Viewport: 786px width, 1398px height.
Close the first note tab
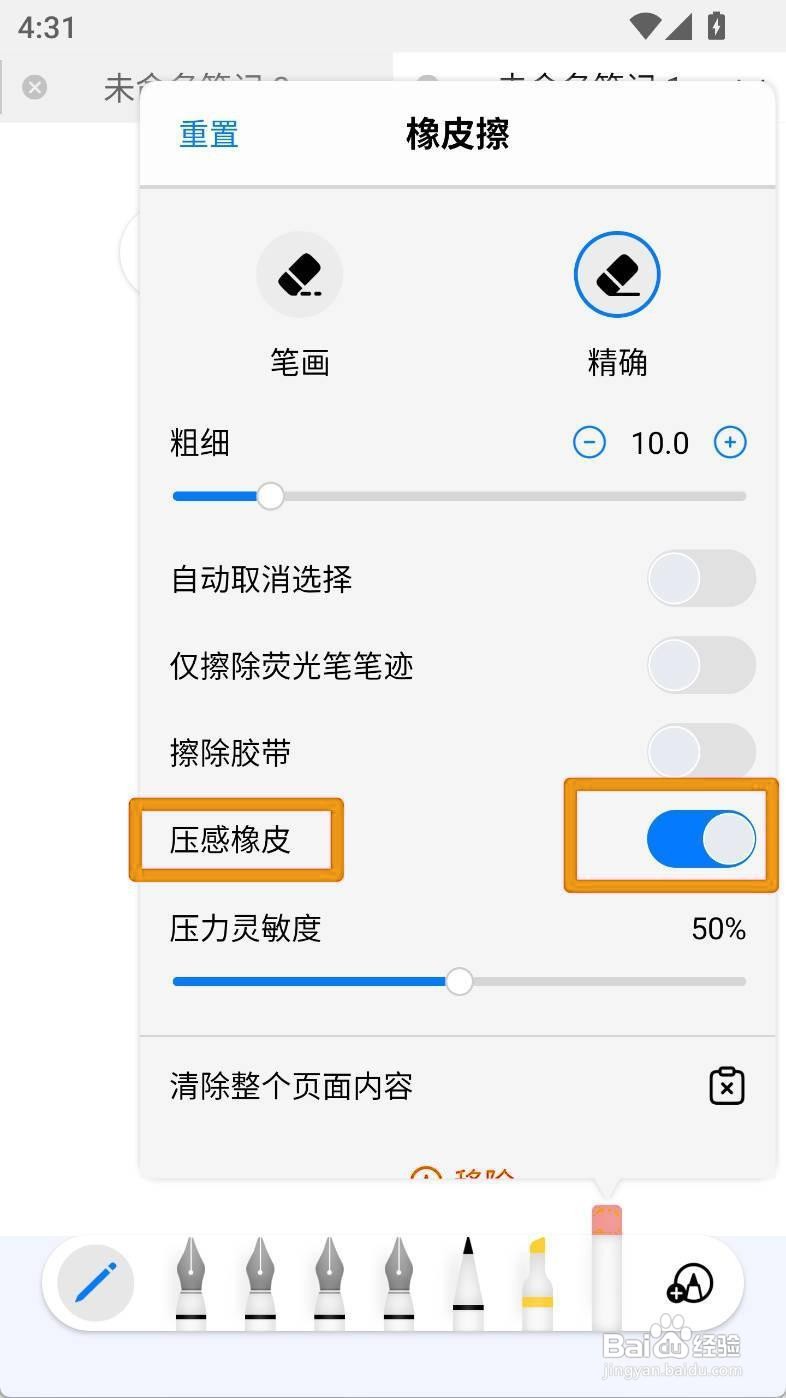coord(34,87)
